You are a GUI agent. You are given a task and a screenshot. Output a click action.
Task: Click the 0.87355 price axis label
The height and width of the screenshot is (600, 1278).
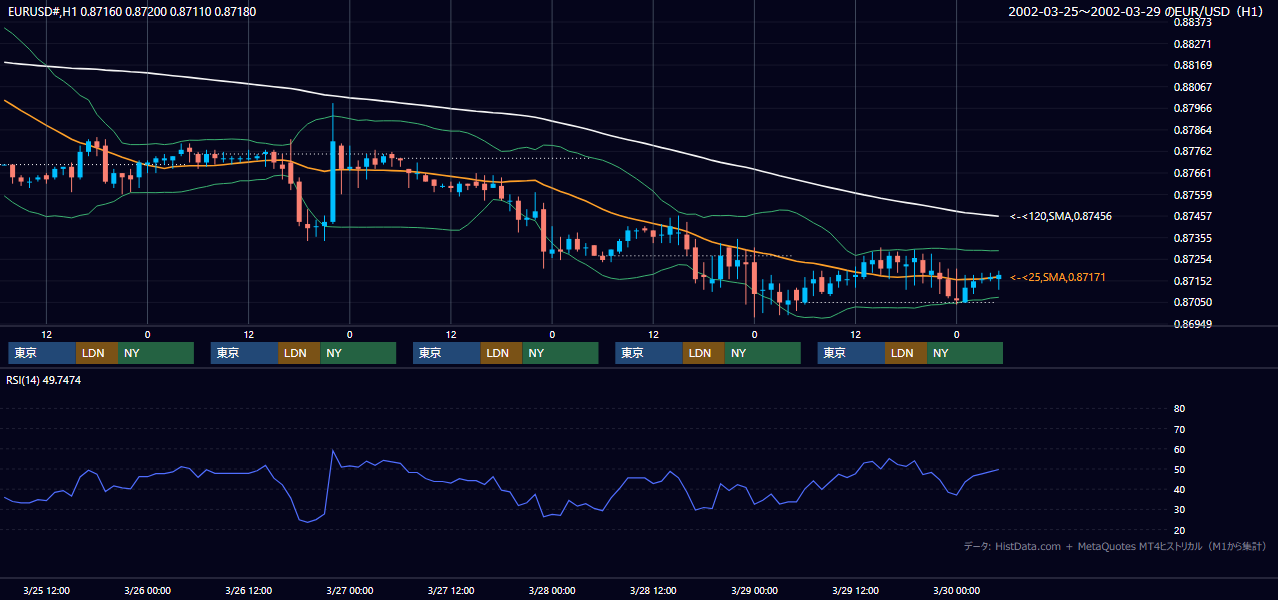pos(1192,238)
